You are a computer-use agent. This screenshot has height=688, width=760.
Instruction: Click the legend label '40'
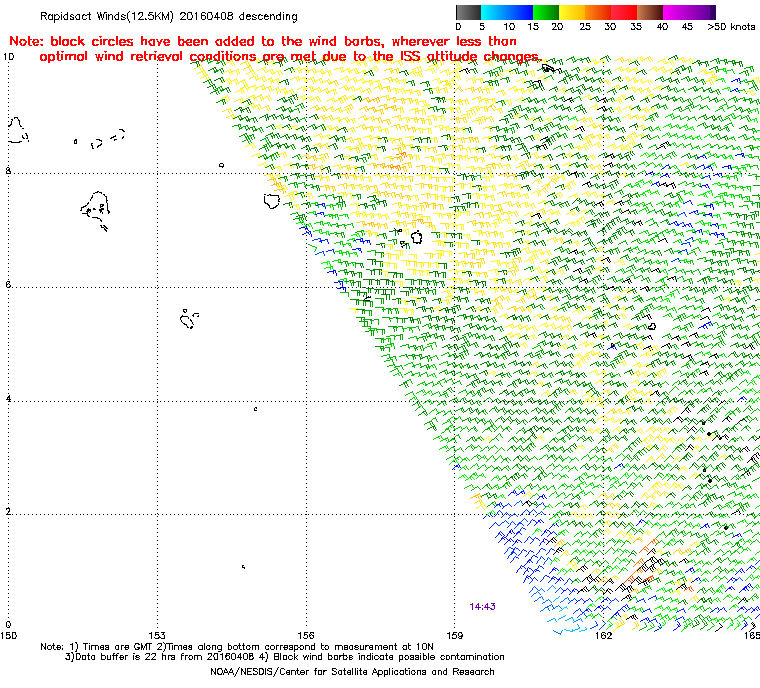[x=662, y=27]
